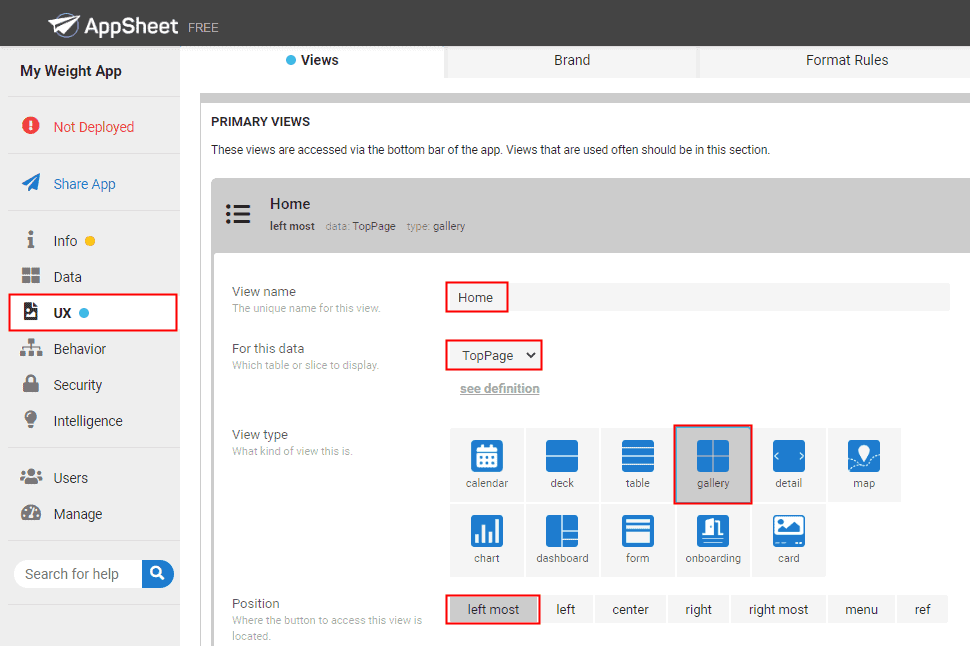Click the 'type: gallery' text in header
Image resolution: width=970 pixels, height=646 pixels.
coord(436,226)
